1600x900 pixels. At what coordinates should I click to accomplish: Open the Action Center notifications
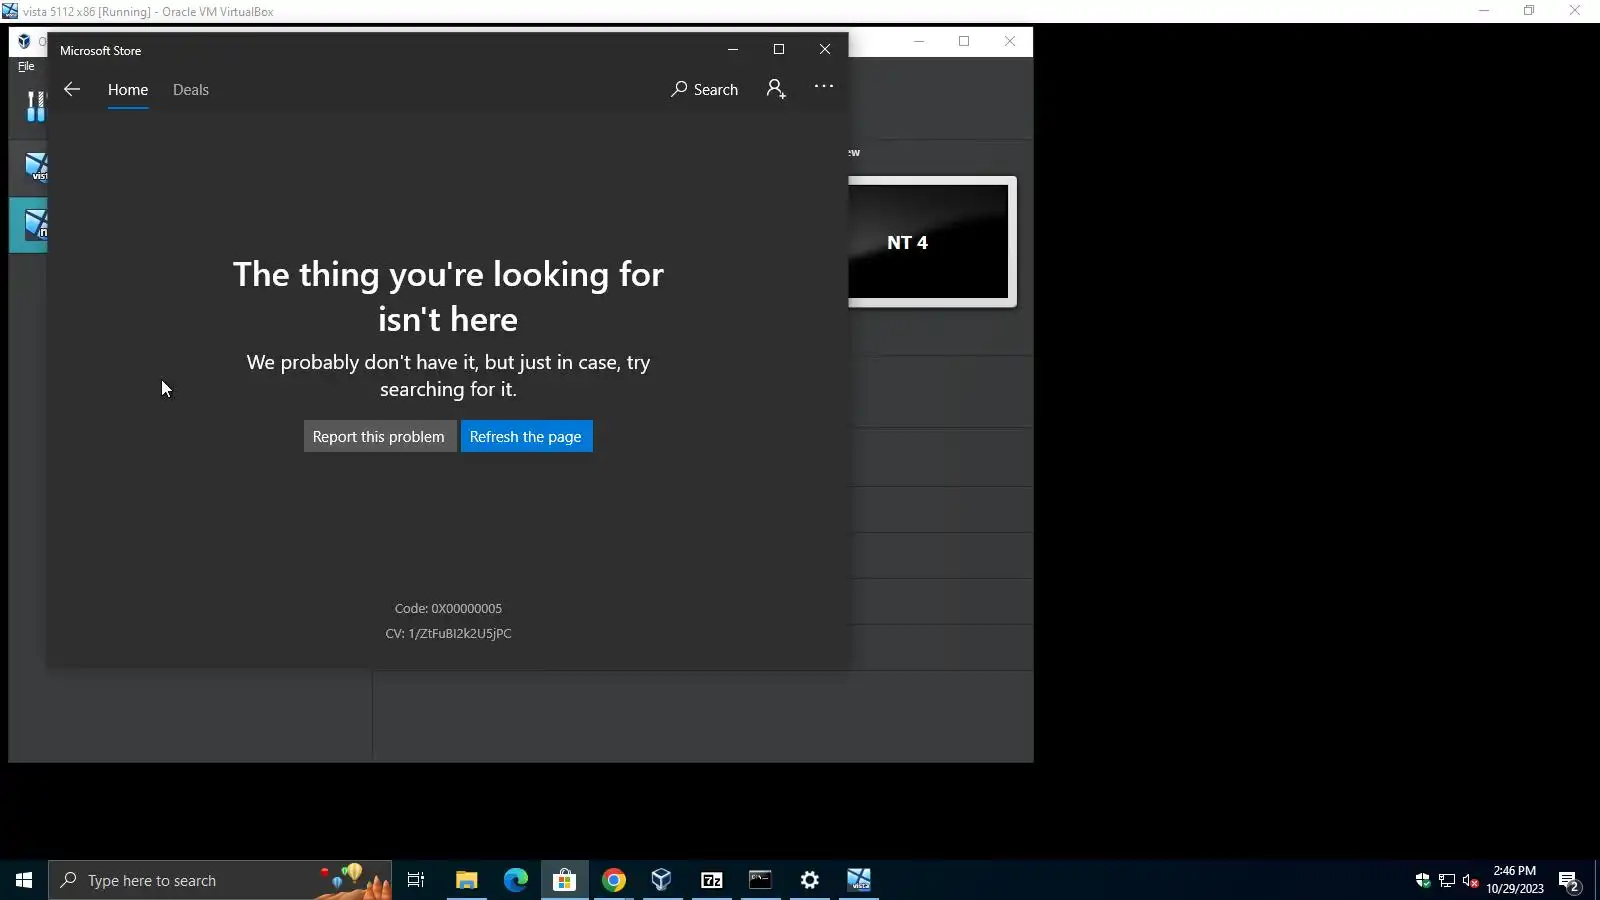tap(1569, 881)
